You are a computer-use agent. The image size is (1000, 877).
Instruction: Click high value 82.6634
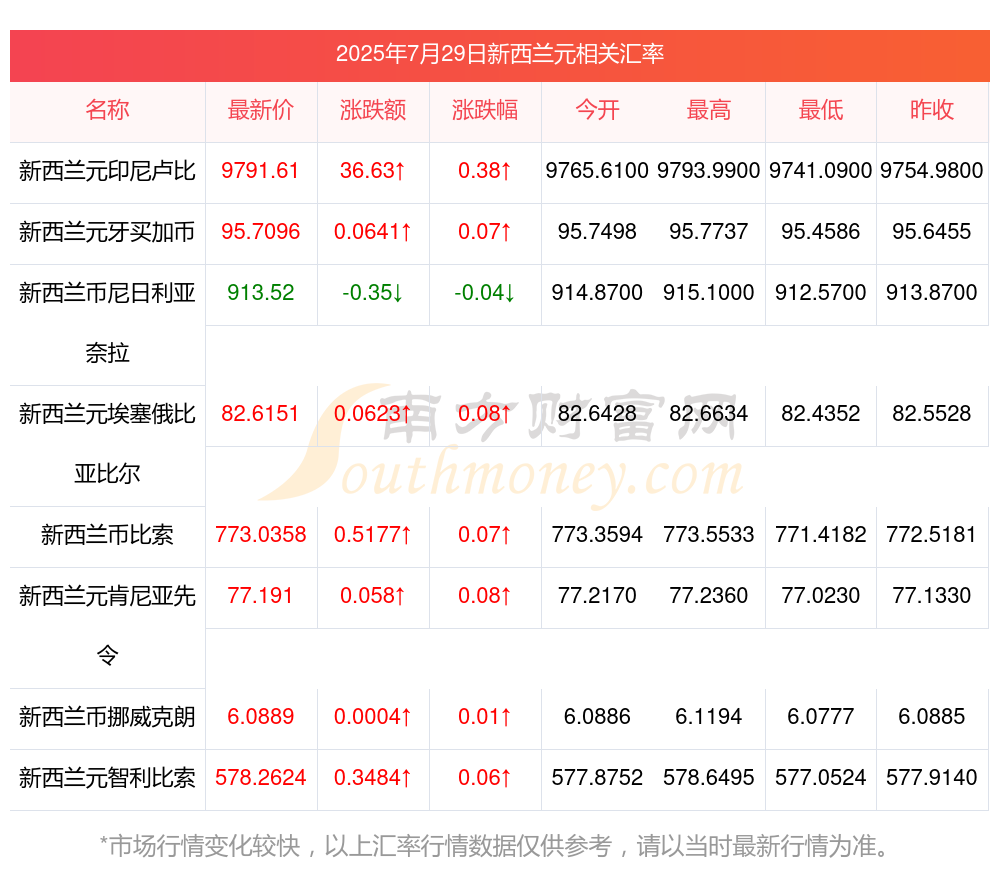709,414
